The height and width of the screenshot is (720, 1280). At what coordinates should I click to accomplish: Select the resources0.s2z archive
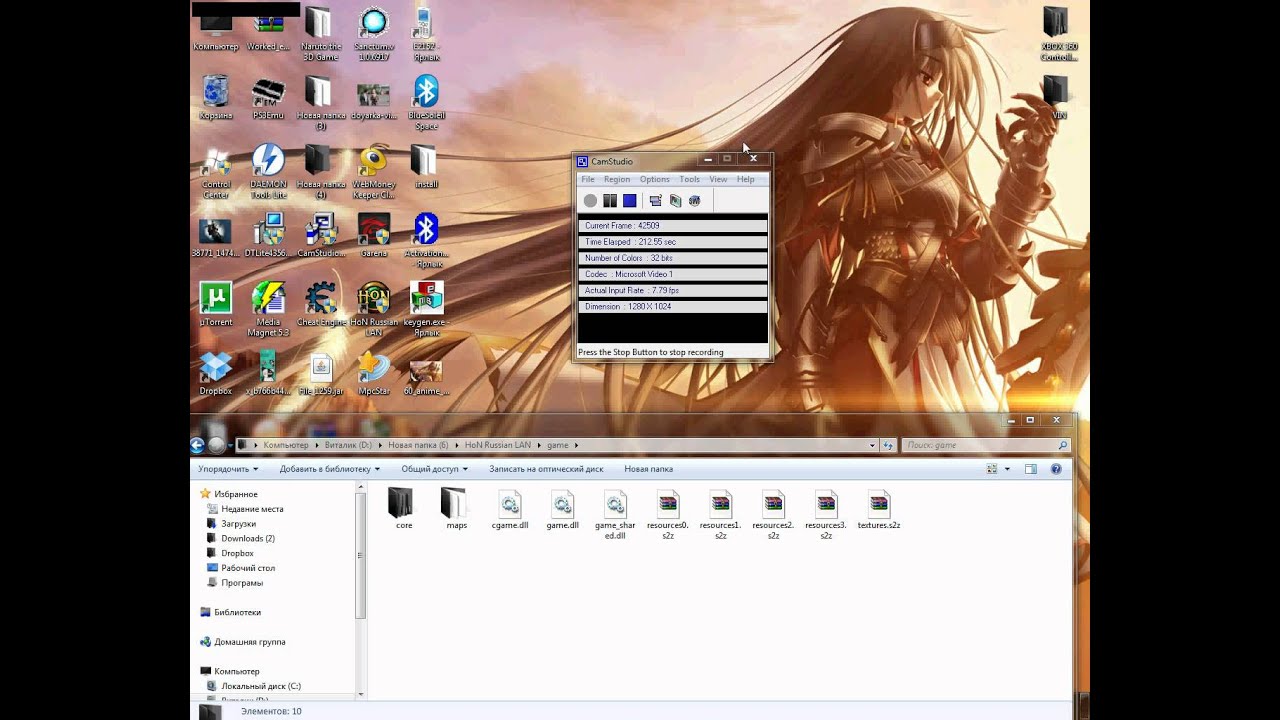668,514
